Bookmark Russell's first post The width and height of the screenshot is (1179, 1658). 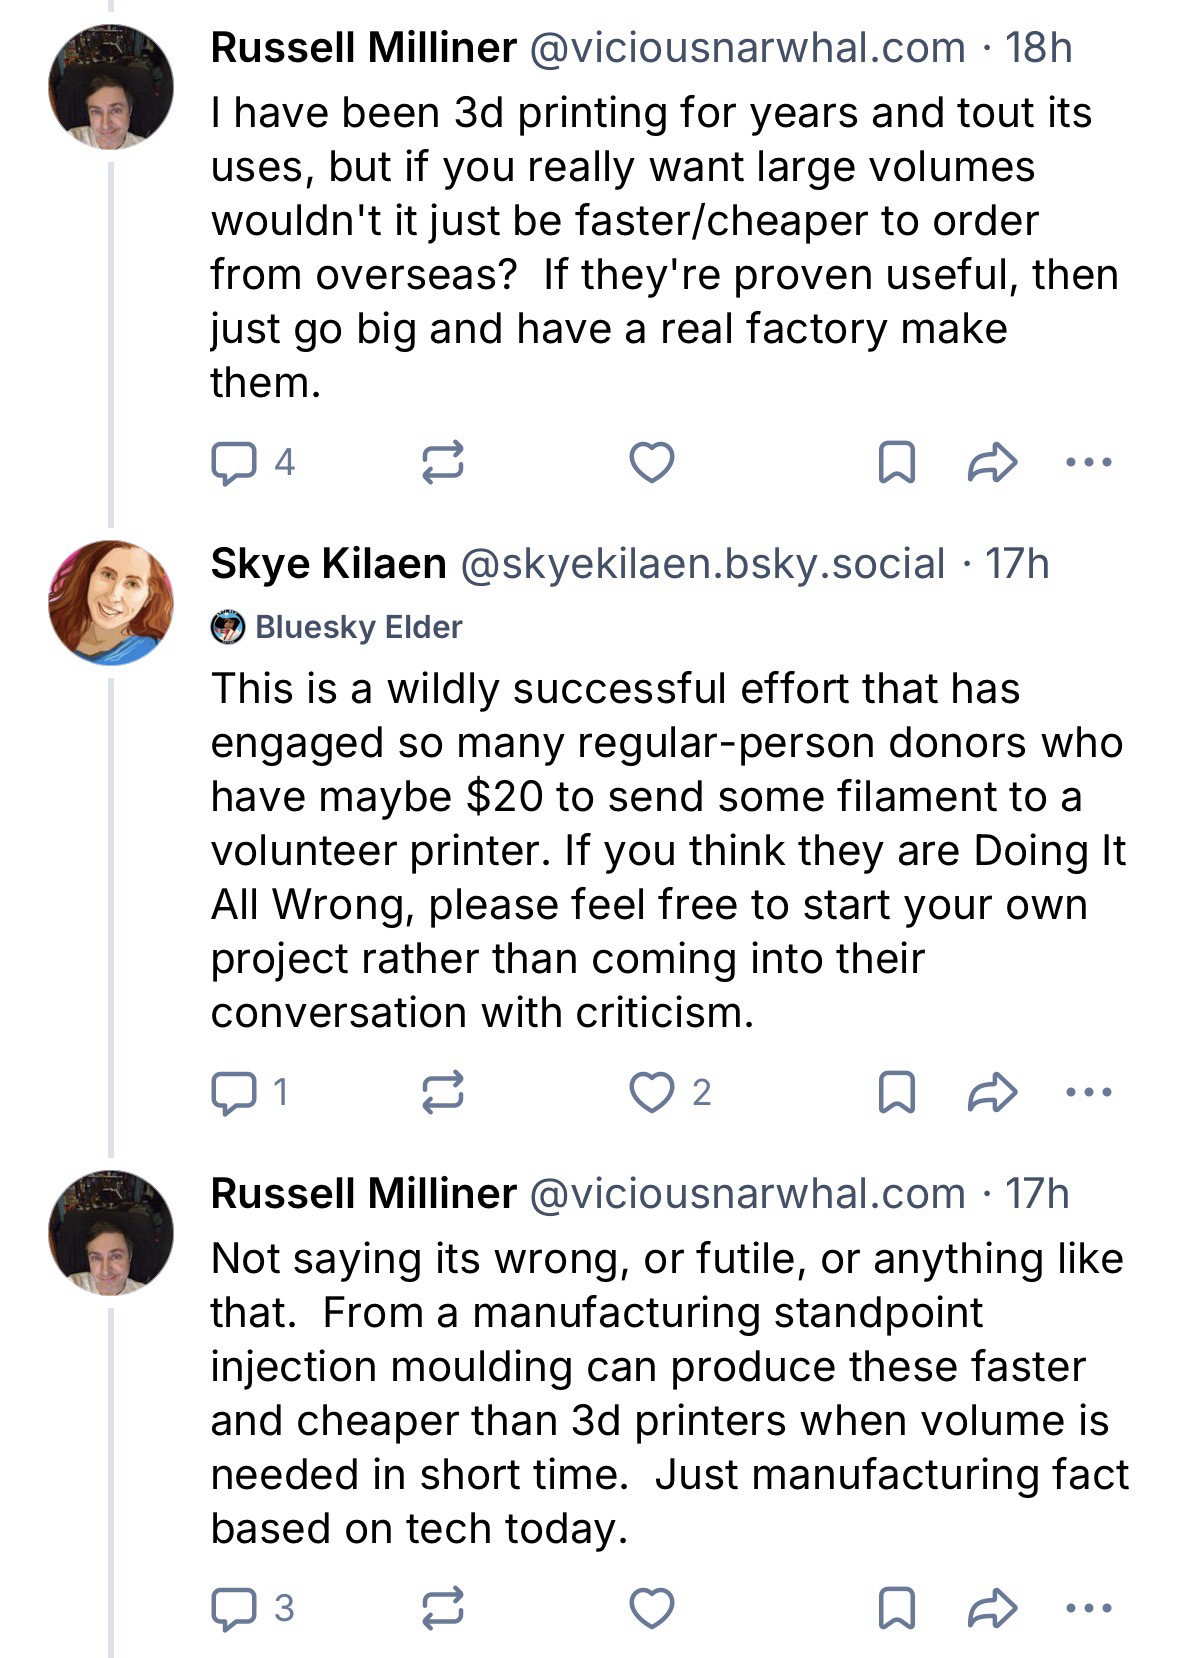click(x=895, y=462)
